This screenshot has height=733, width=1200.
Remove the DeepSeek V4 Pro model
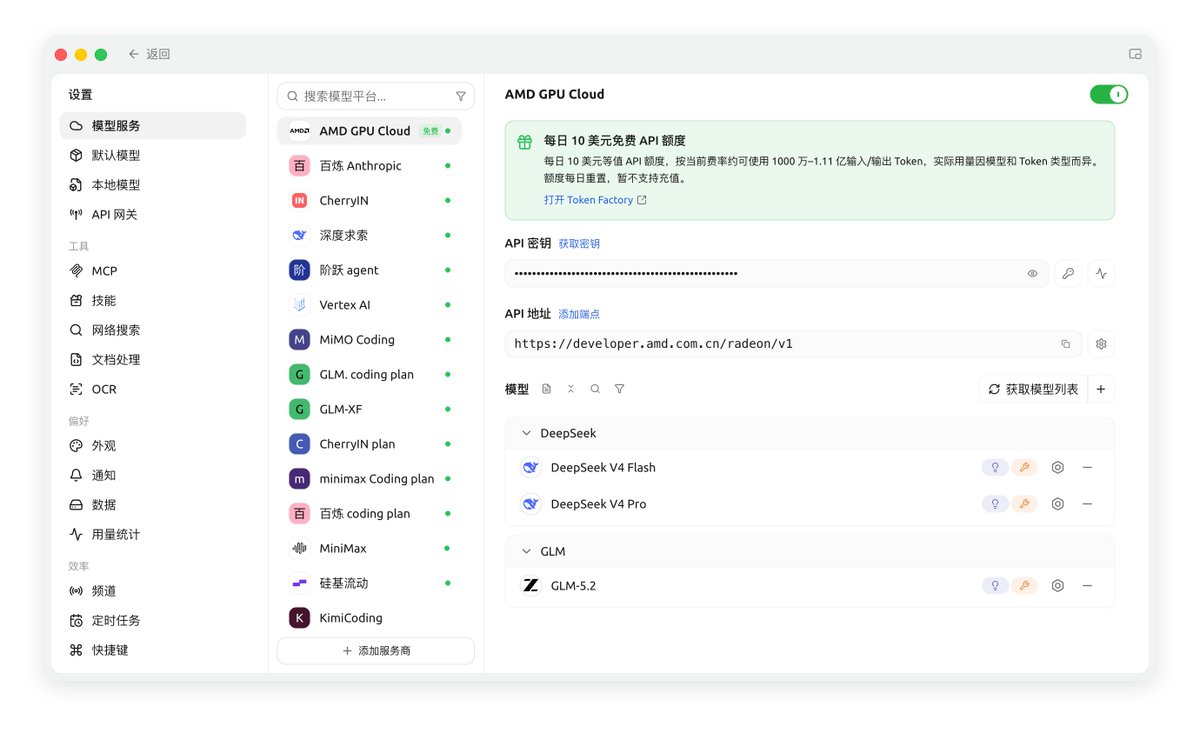coord(1087,504)
